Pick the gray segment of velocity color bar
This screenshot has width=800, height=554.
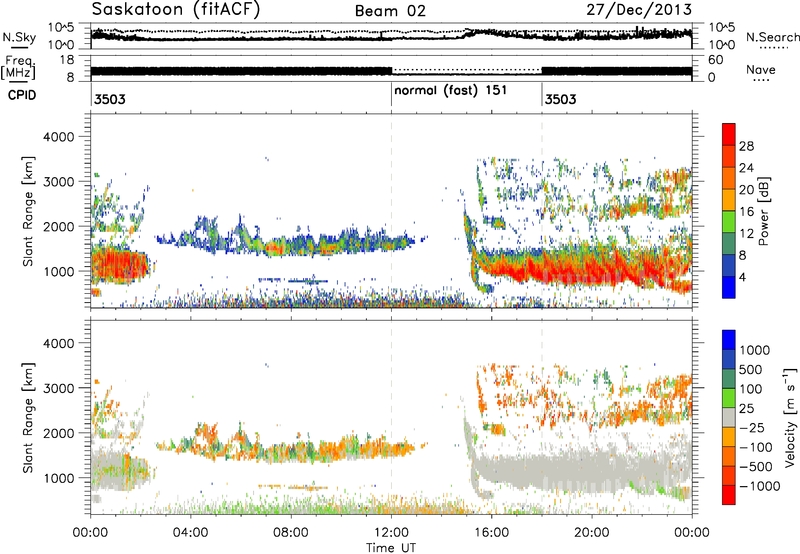[x=729, y=417]
